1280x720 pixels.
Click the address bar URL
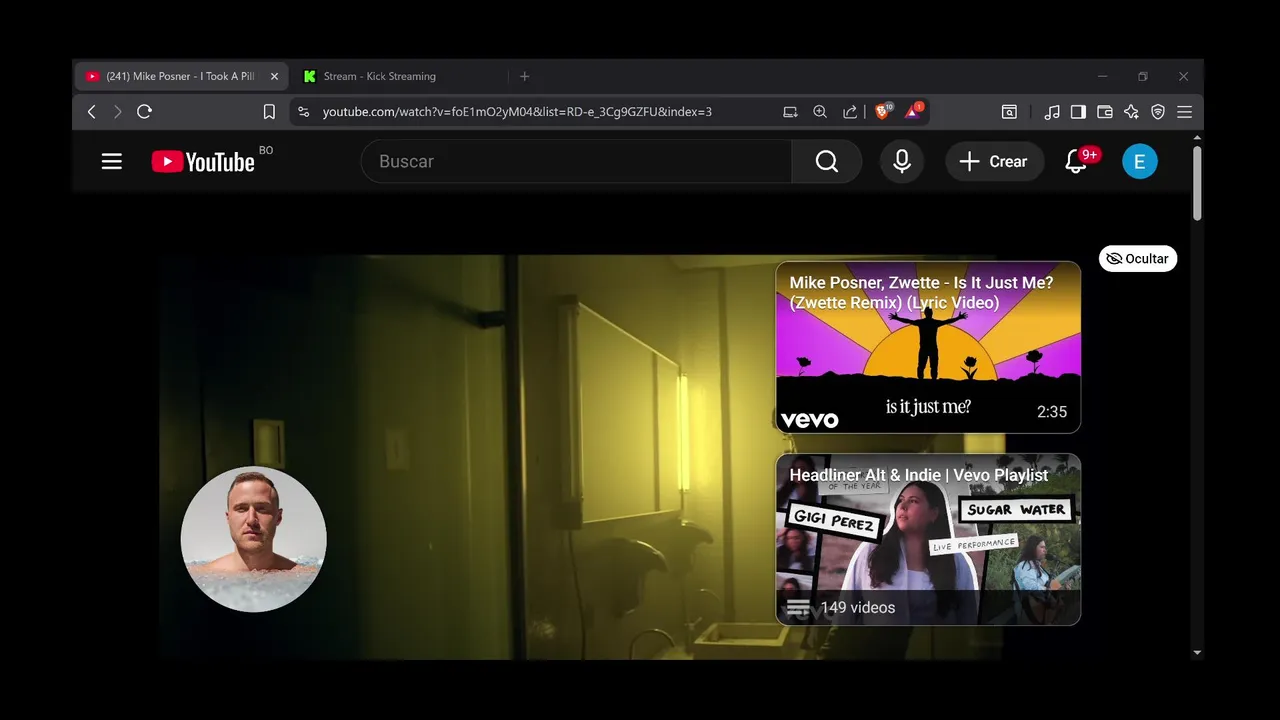tap(517, 112)
